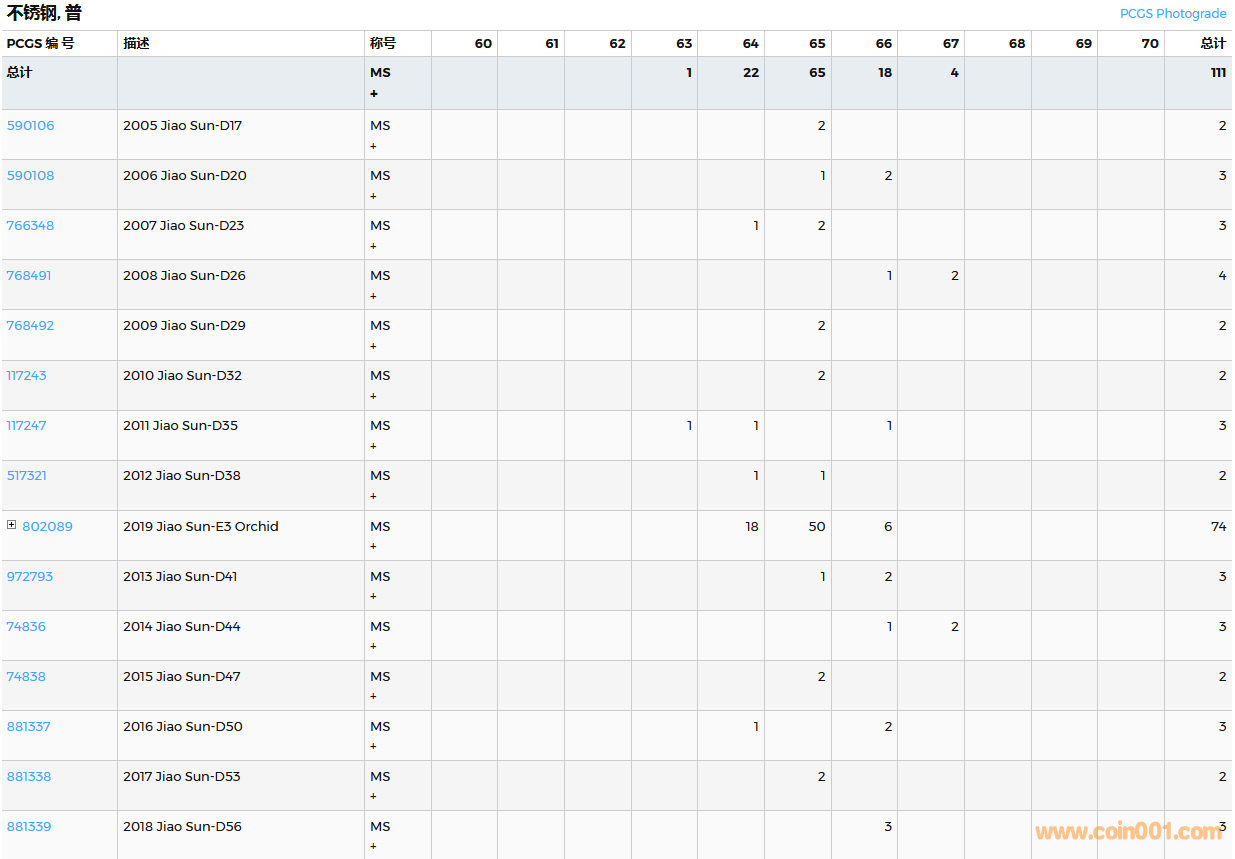Open coin number 117243

pos(26,376)
